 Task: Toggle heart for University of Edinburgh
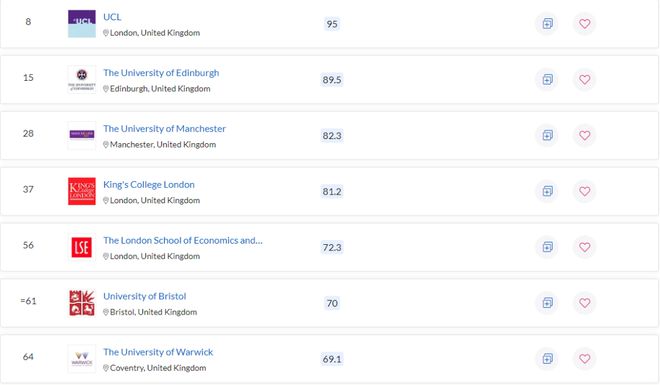[584, 80]
